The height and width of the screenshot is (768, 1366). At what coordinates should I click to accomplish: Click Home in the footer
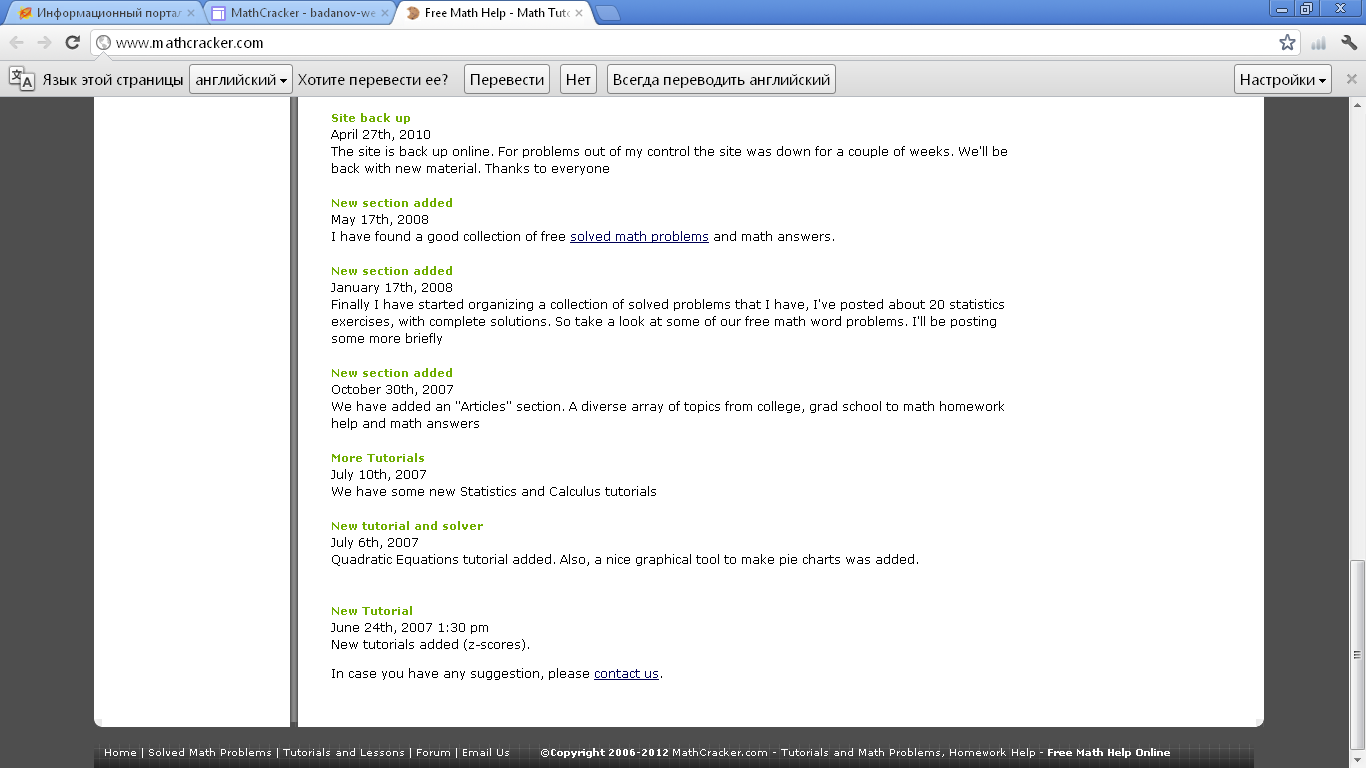(120, 753)
